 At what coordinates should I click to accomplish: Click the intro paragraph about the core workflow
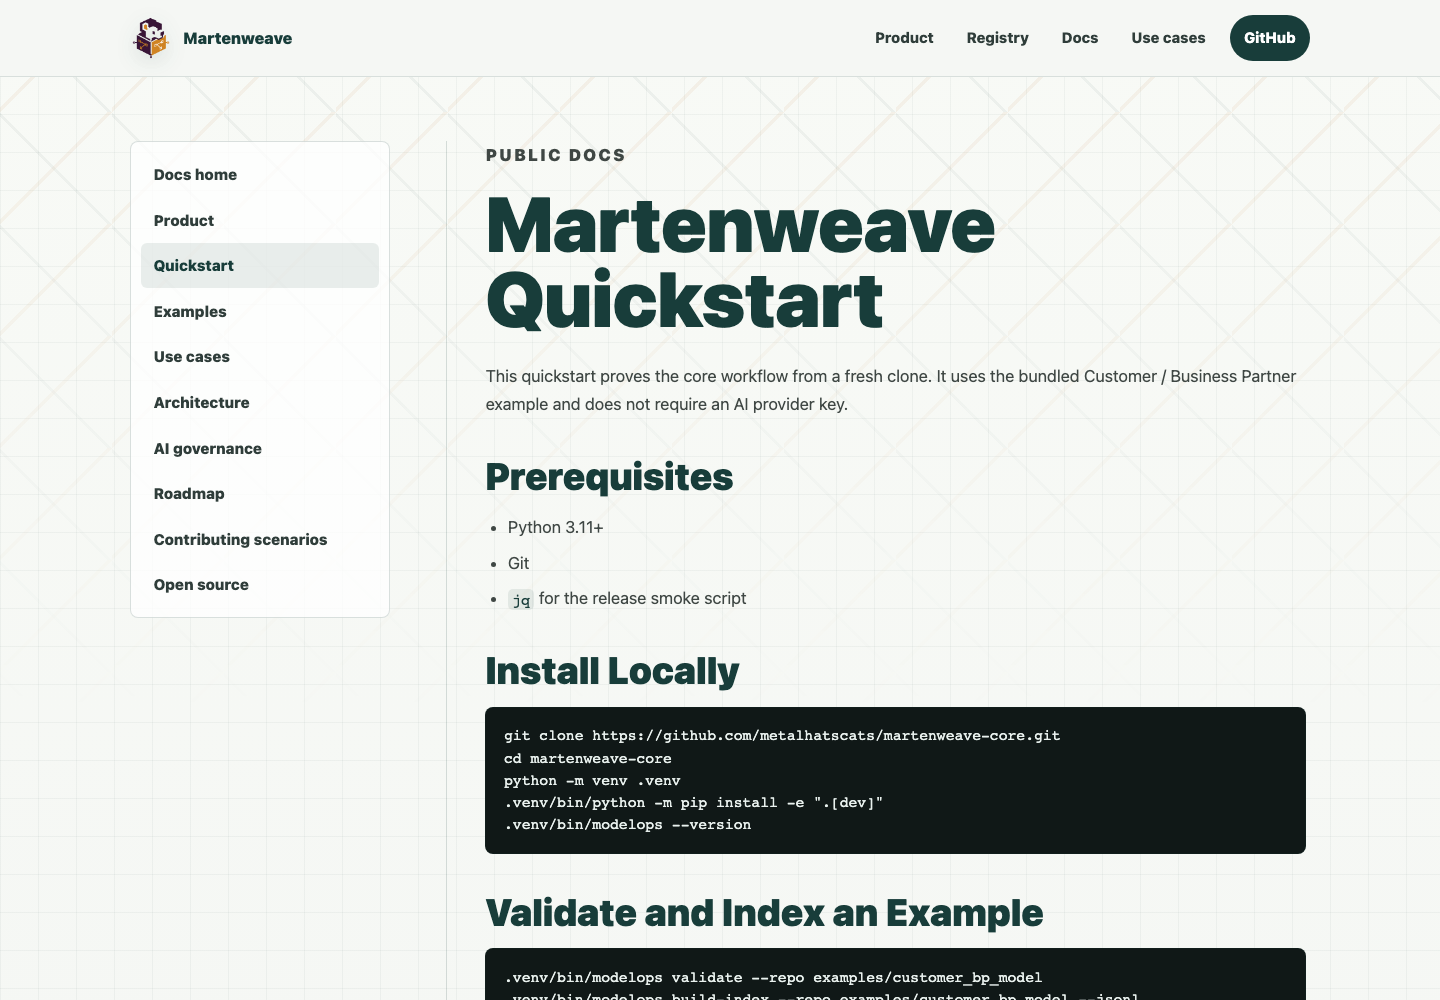tap(891, 390)
